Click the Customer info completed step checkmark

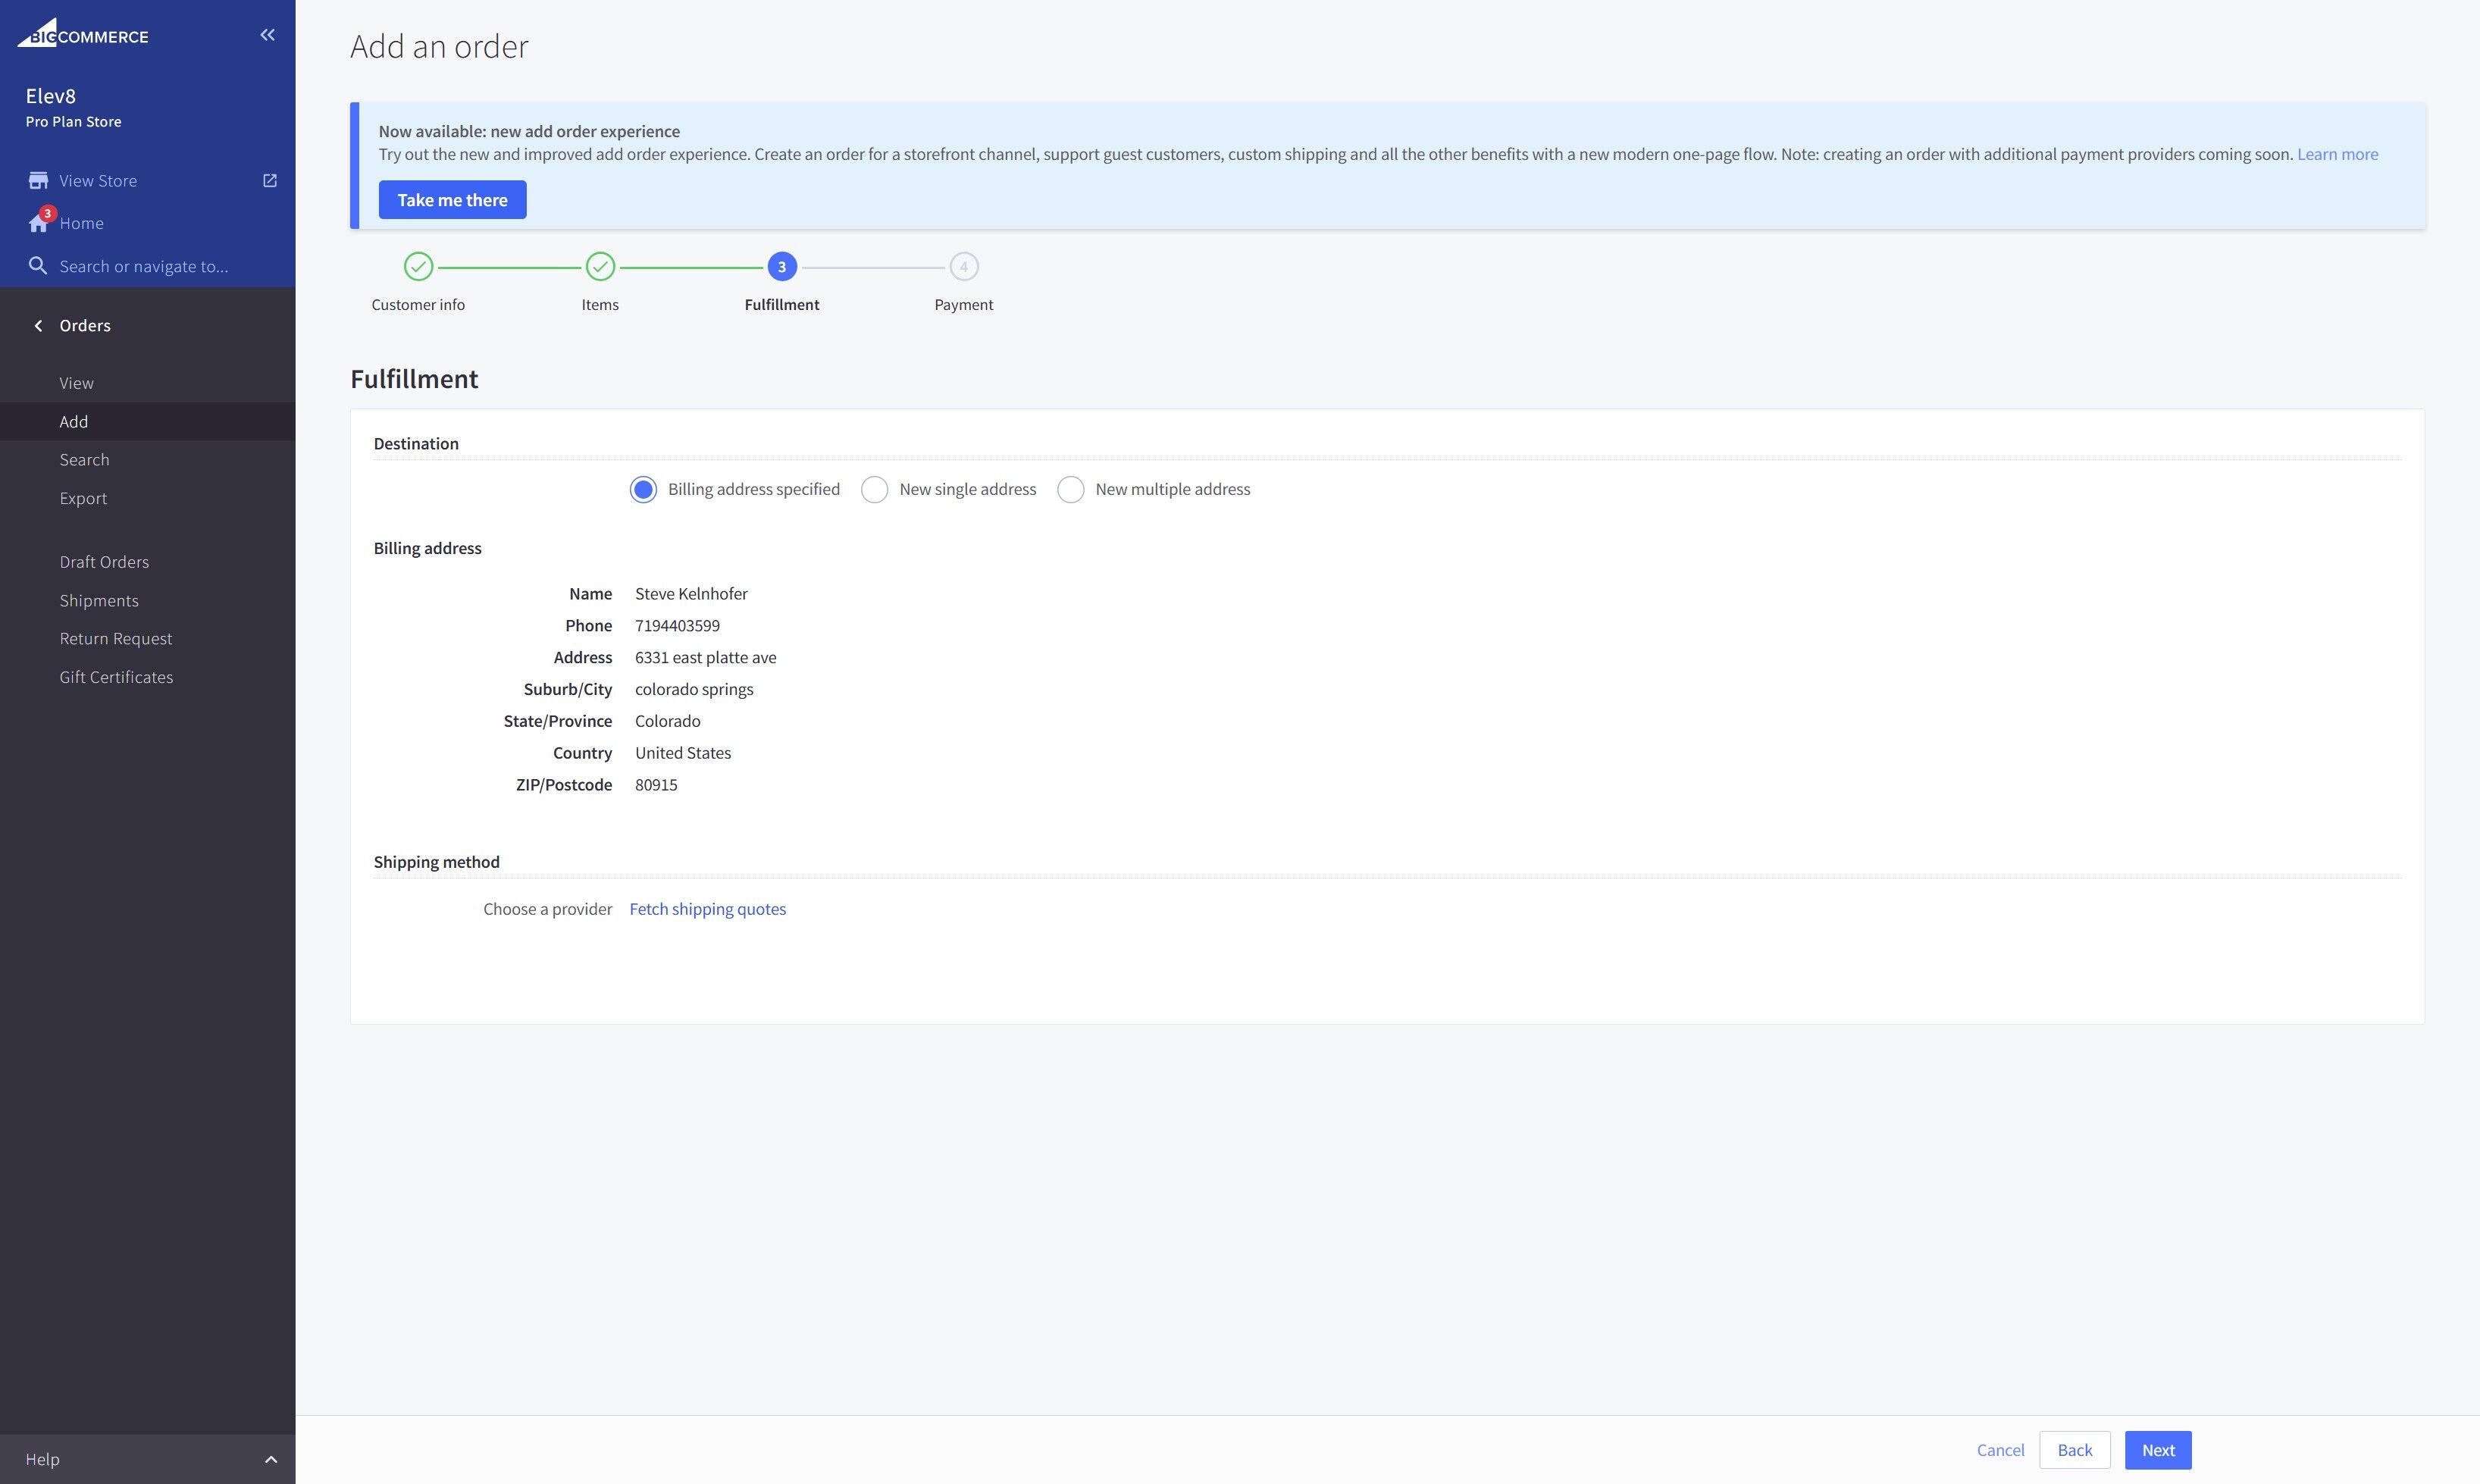coord(418,266)
